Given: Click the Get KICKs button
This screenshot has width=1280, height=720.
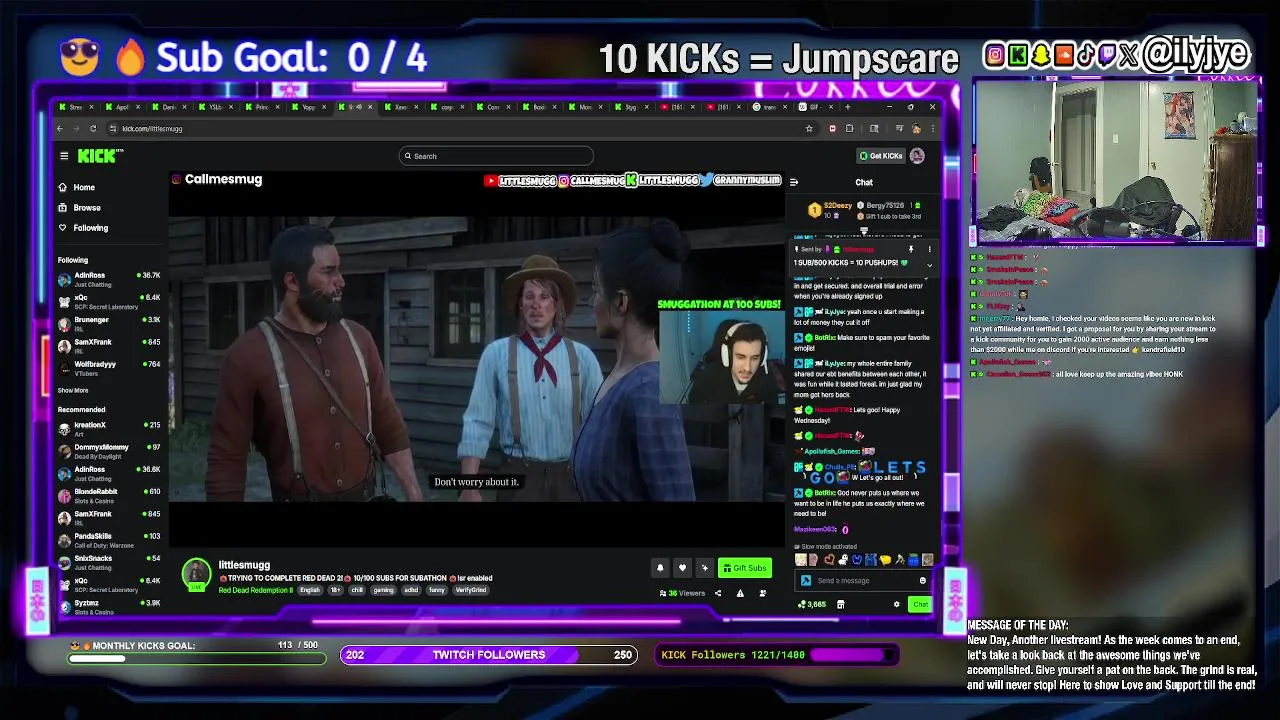Looking at the screenshot, I should click(x=881, y=156).
